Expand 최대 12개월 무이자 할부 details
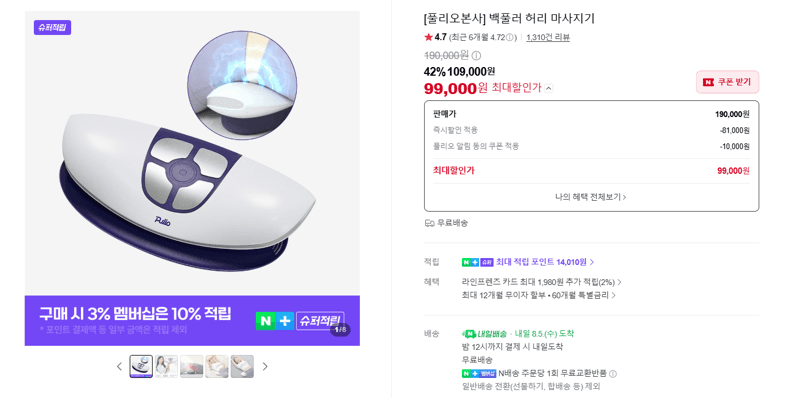 538,295
